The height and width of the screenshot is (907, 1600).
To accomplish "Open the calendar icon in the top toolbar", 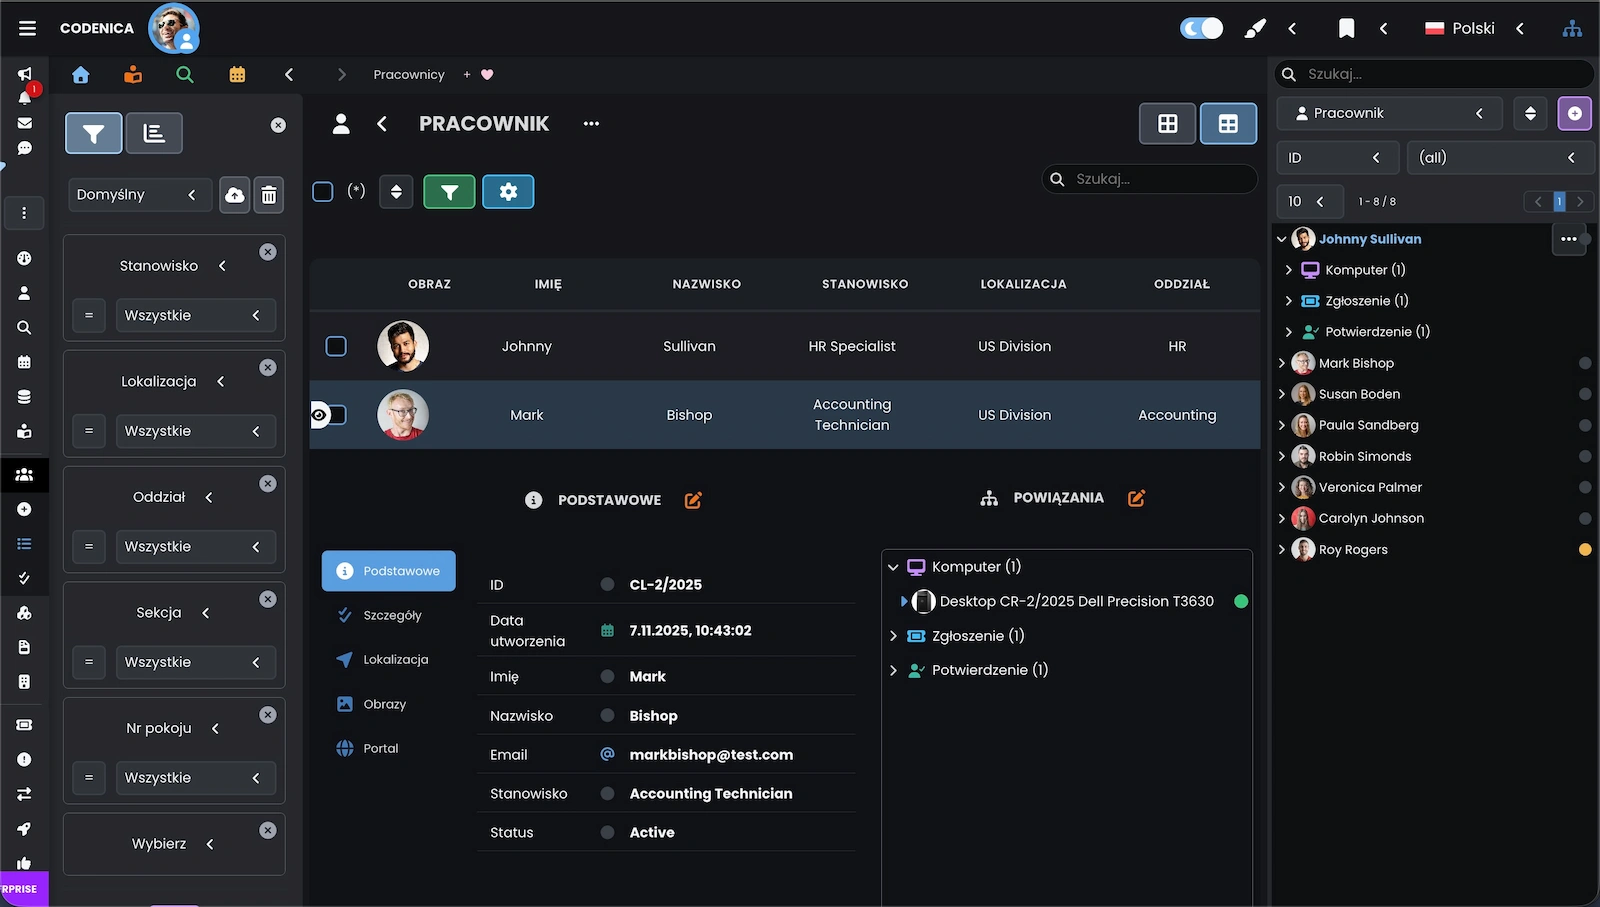I will 237,75.
